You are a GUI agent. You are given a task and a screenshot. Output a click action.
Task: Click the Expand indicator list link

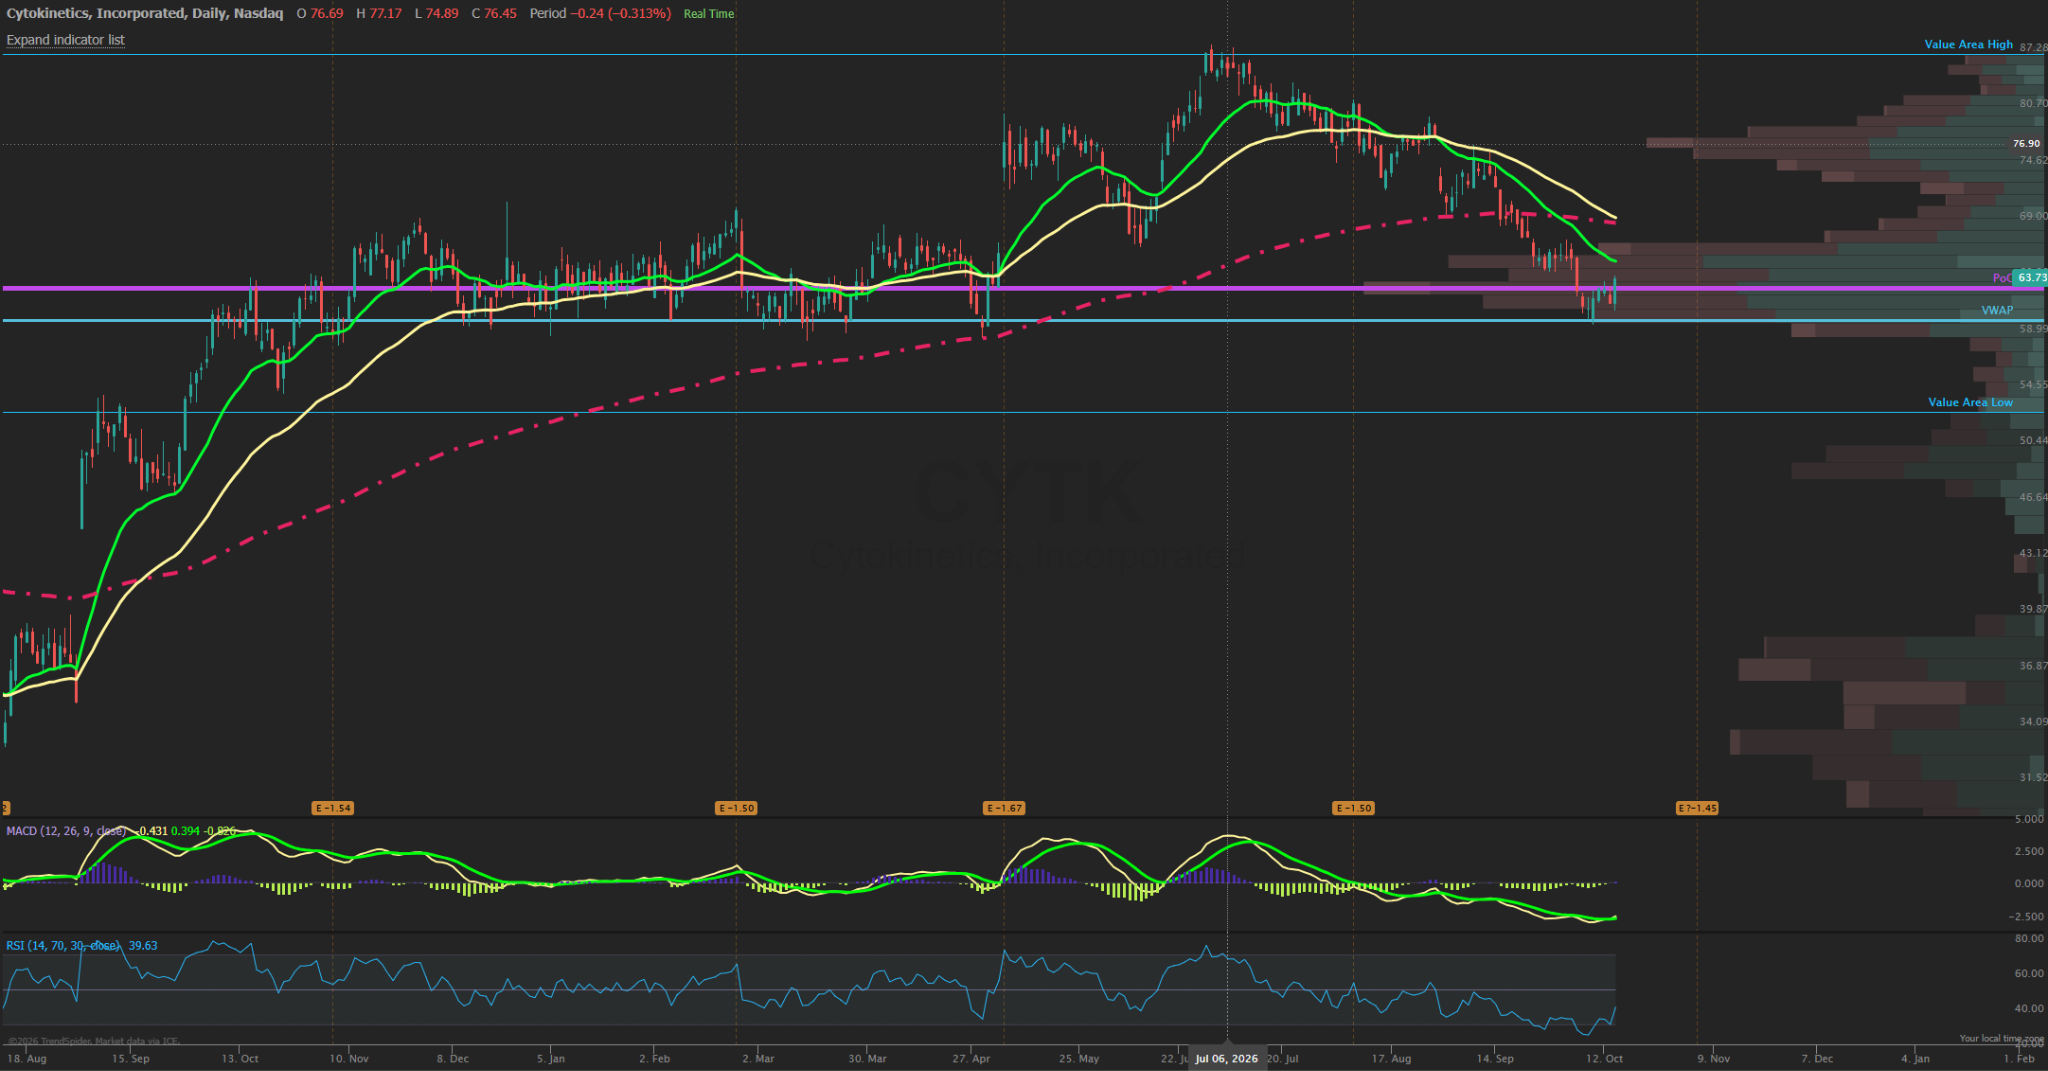pos(65,40)
